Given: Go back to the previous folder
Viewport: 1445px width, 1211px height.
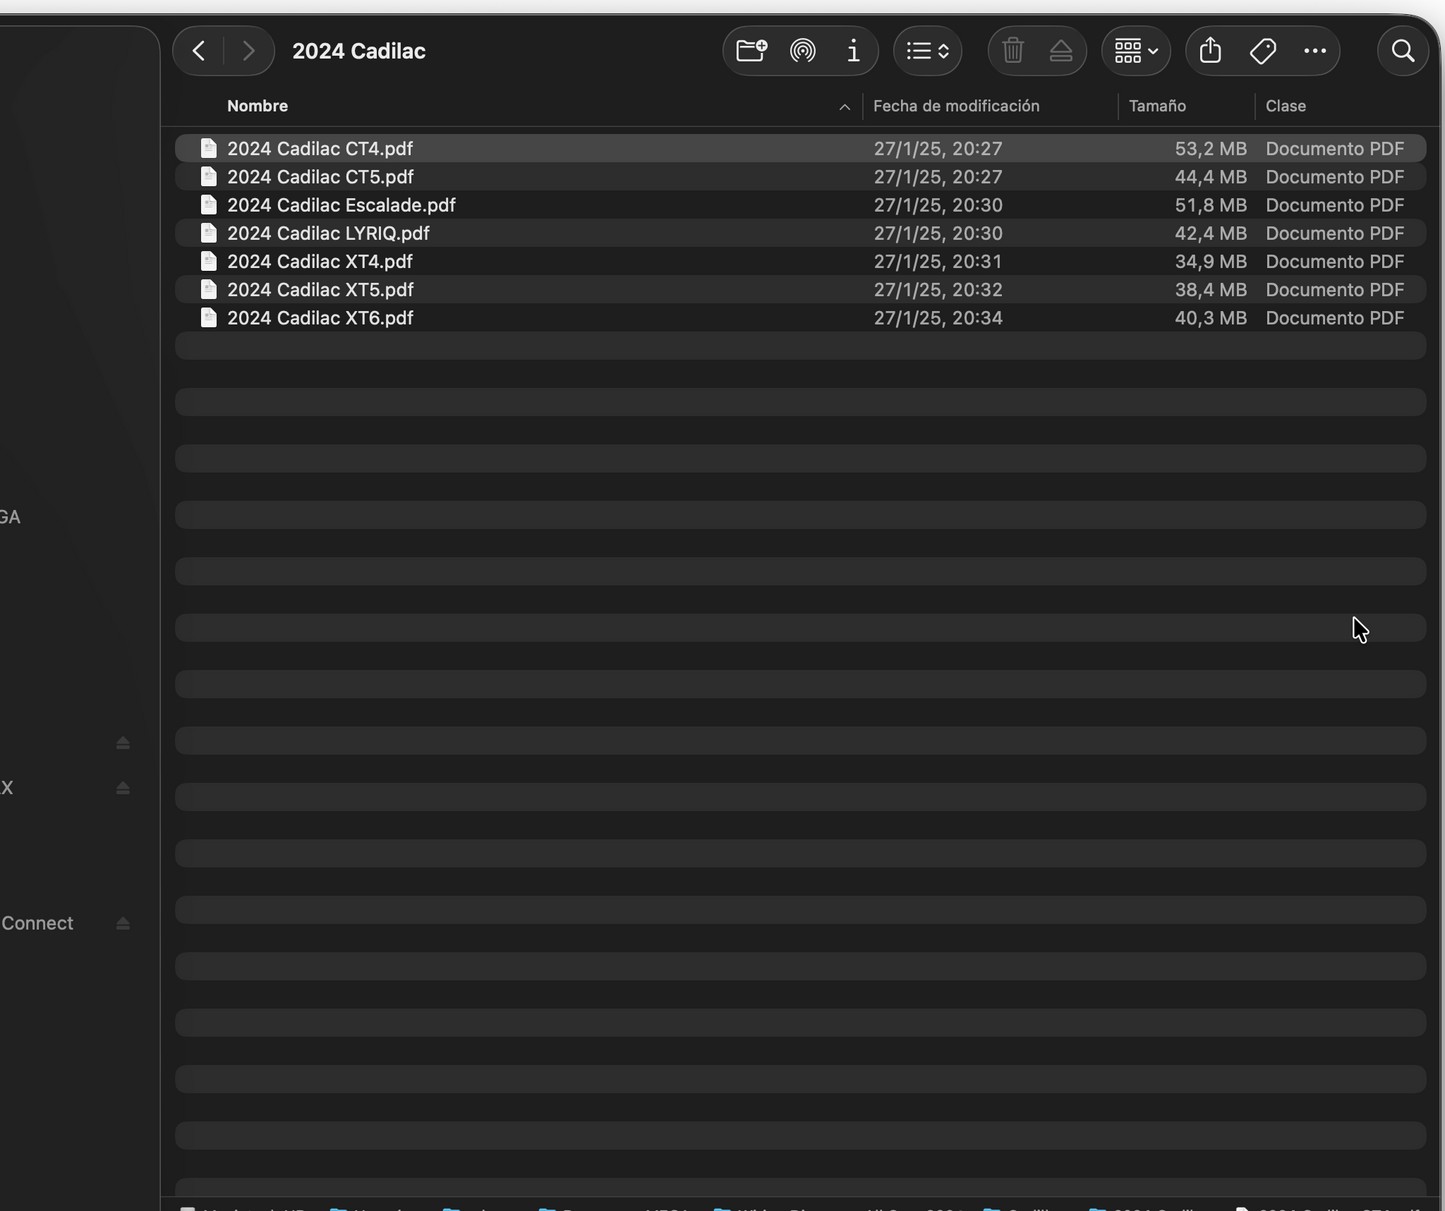Looking at the screenshot, I should coord(199,51).
